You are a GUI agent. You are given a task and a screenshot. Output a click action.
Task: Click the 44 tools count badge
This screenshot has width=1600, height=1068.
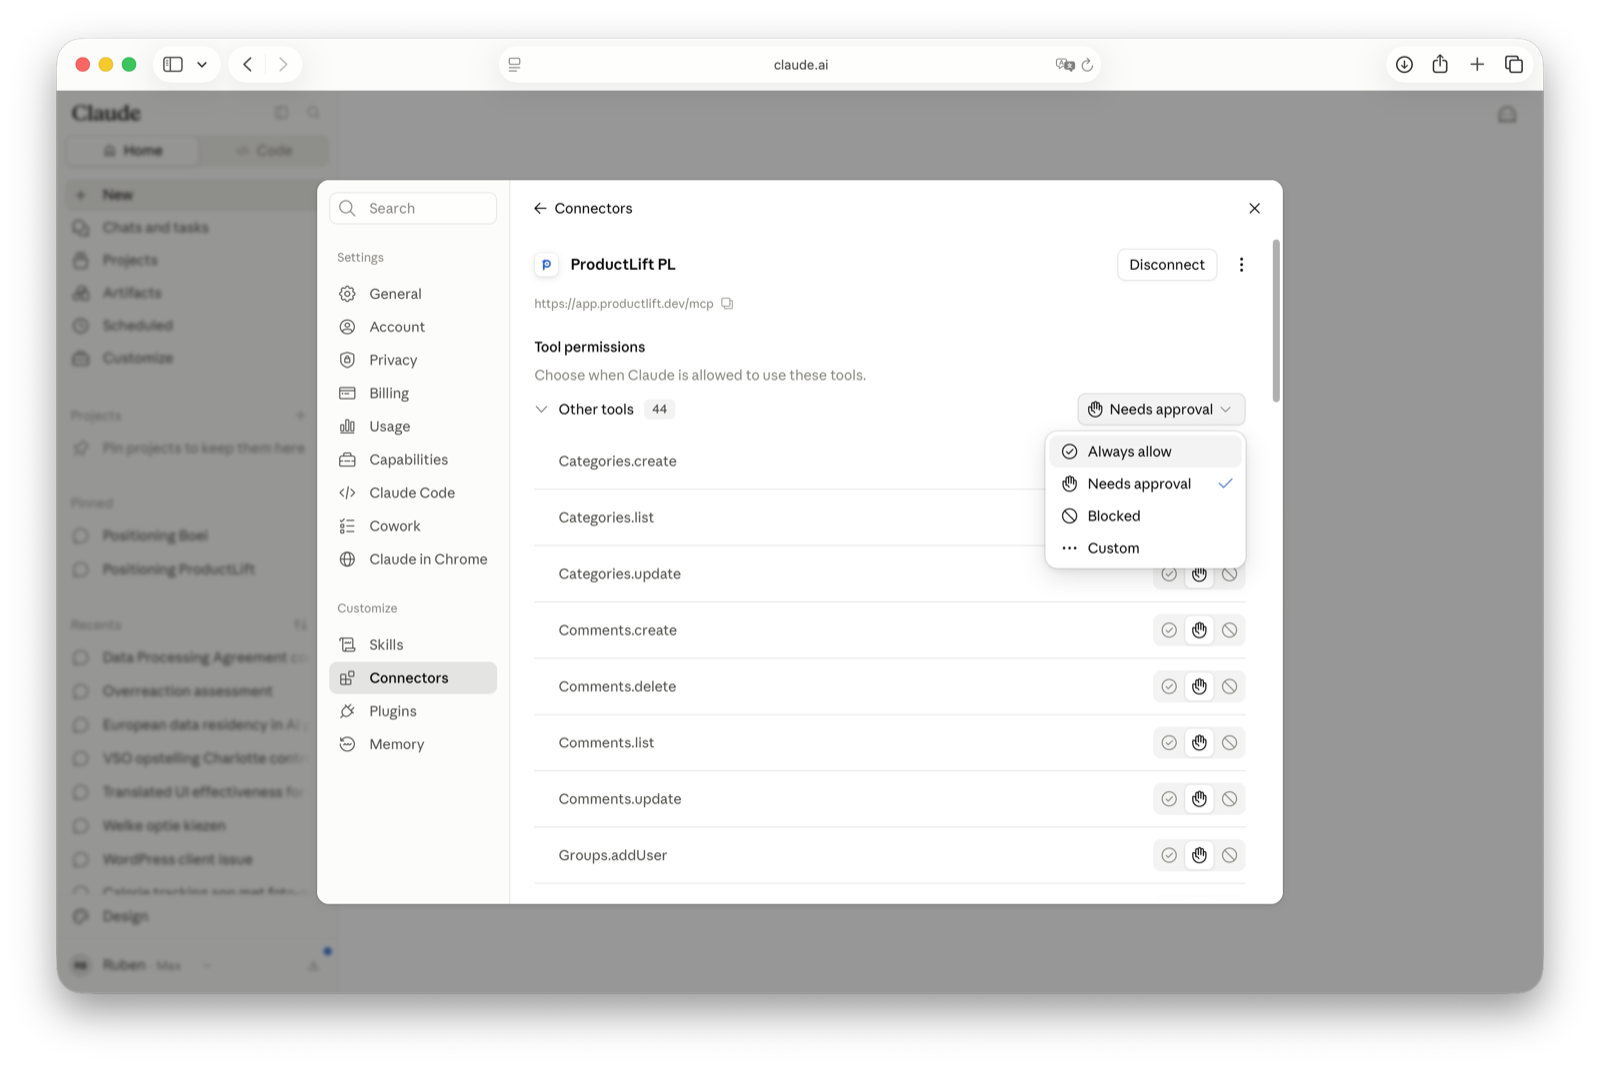click(659, 409)
